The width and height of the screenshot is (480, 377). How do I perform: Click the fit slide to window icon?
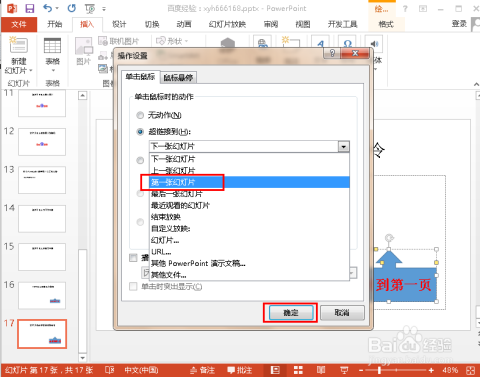471,370
